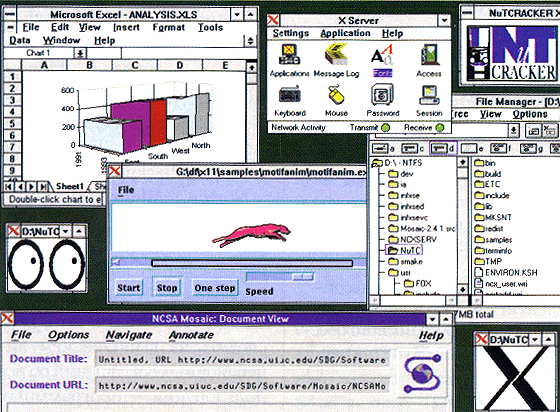The image size is (560, 412).
Task: Click the Document Title field in Mosaic
Action: tap(243, 360)
